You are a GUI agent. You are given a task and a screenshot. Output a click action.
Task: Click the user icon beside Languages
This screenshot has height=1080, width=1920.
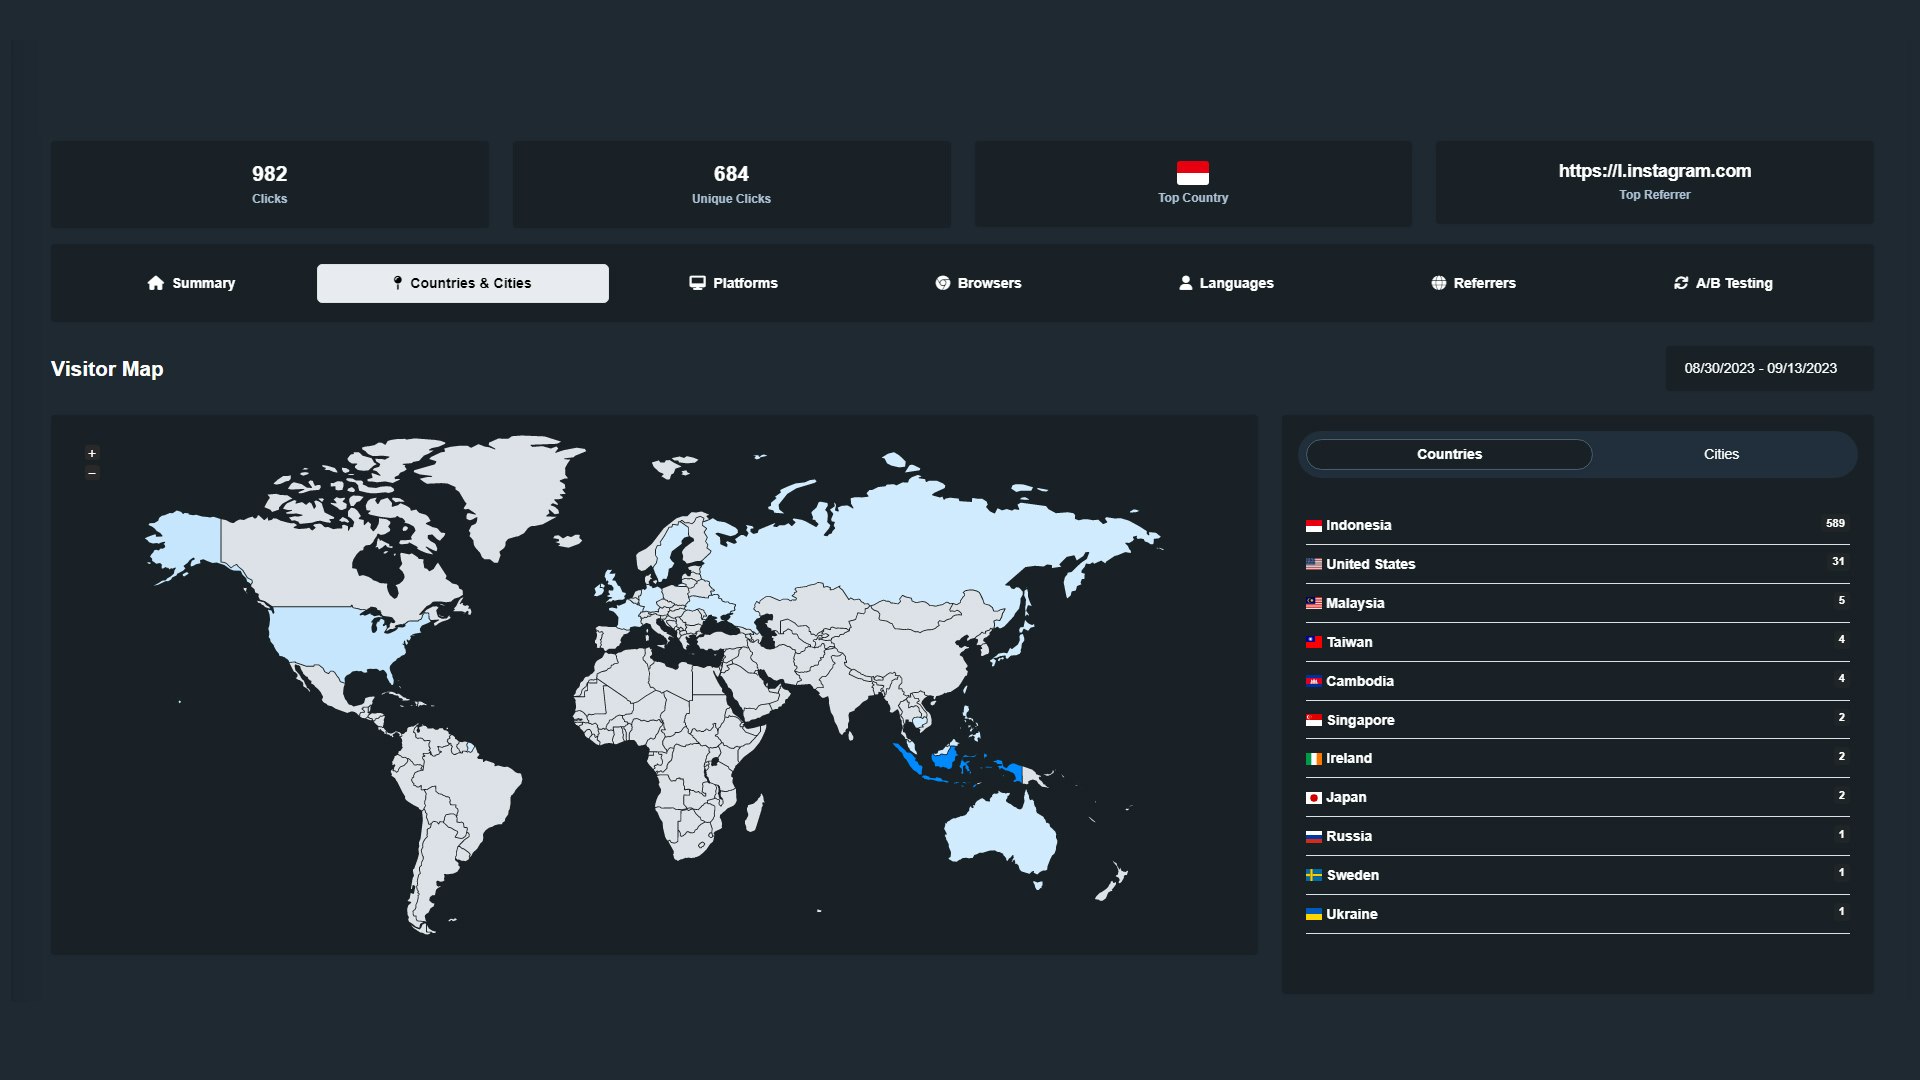1185,283
